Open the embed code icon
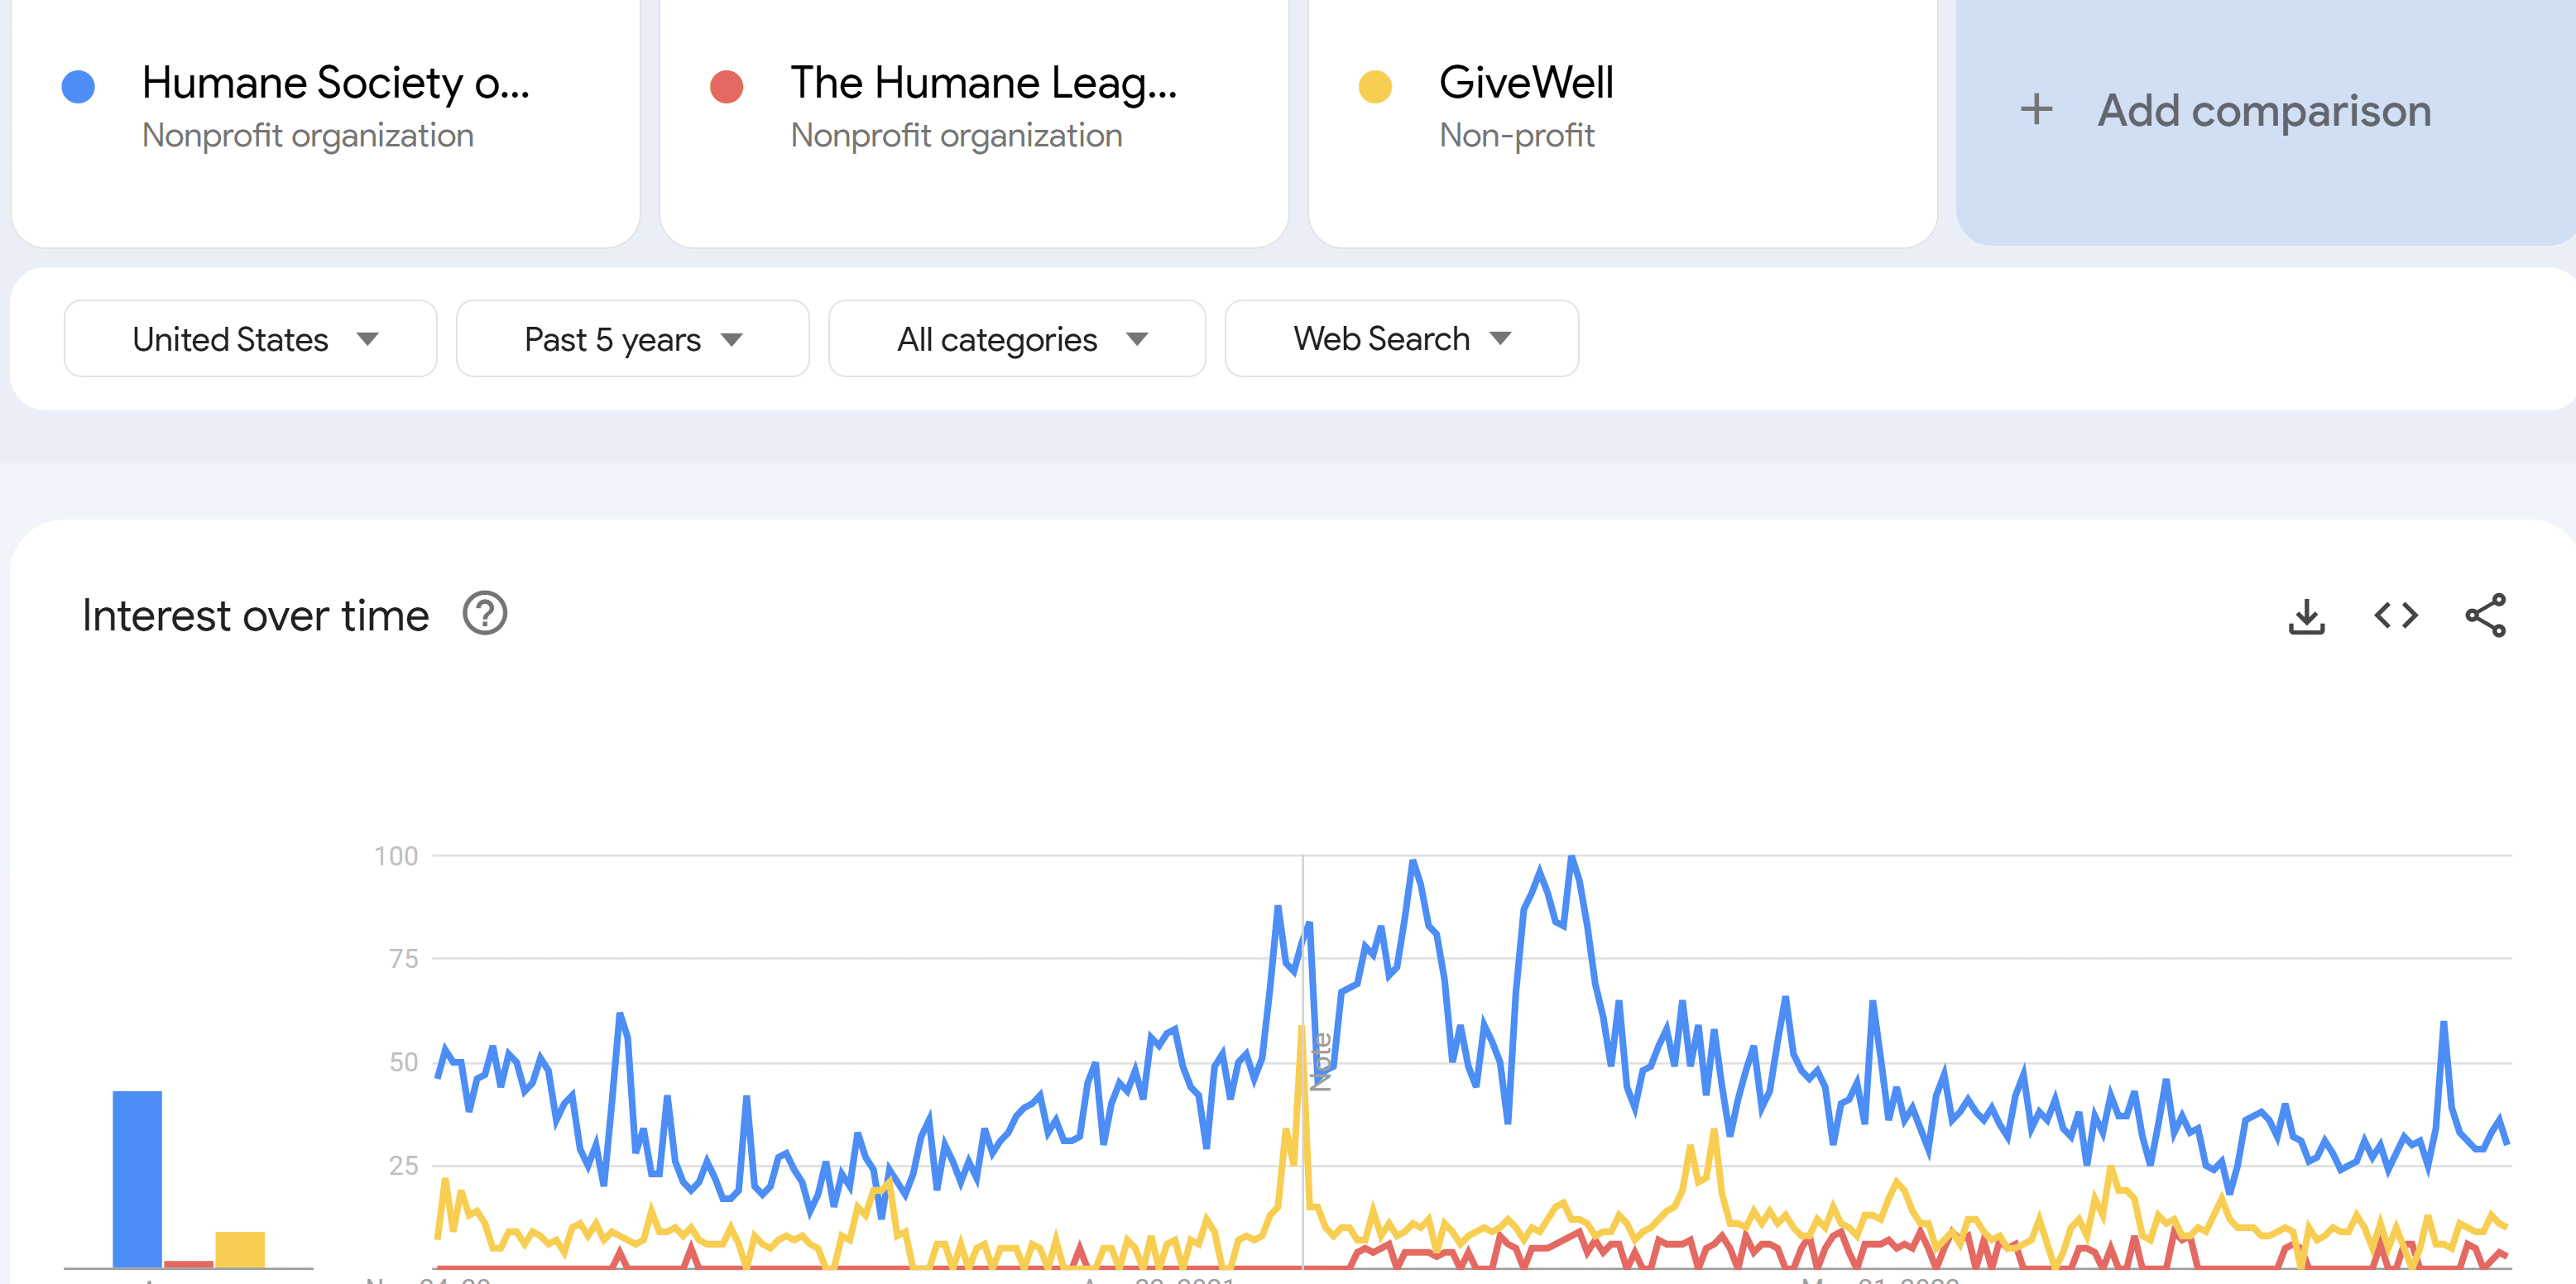Image resolution: width=2576 pixels, height=1284 pixels. point(2396,616)
